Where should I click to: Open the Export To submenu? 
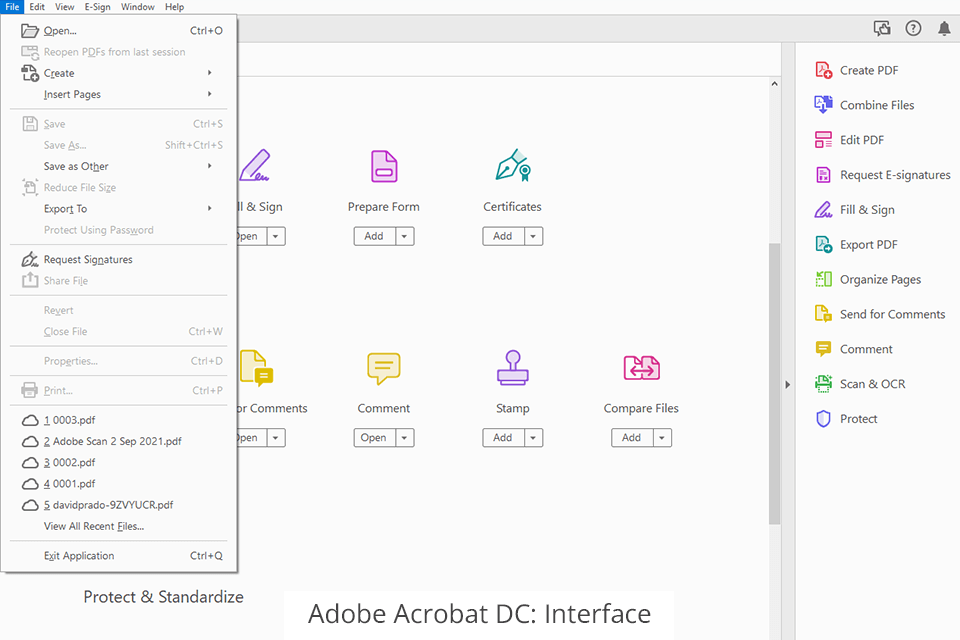(x=66, y=209)
